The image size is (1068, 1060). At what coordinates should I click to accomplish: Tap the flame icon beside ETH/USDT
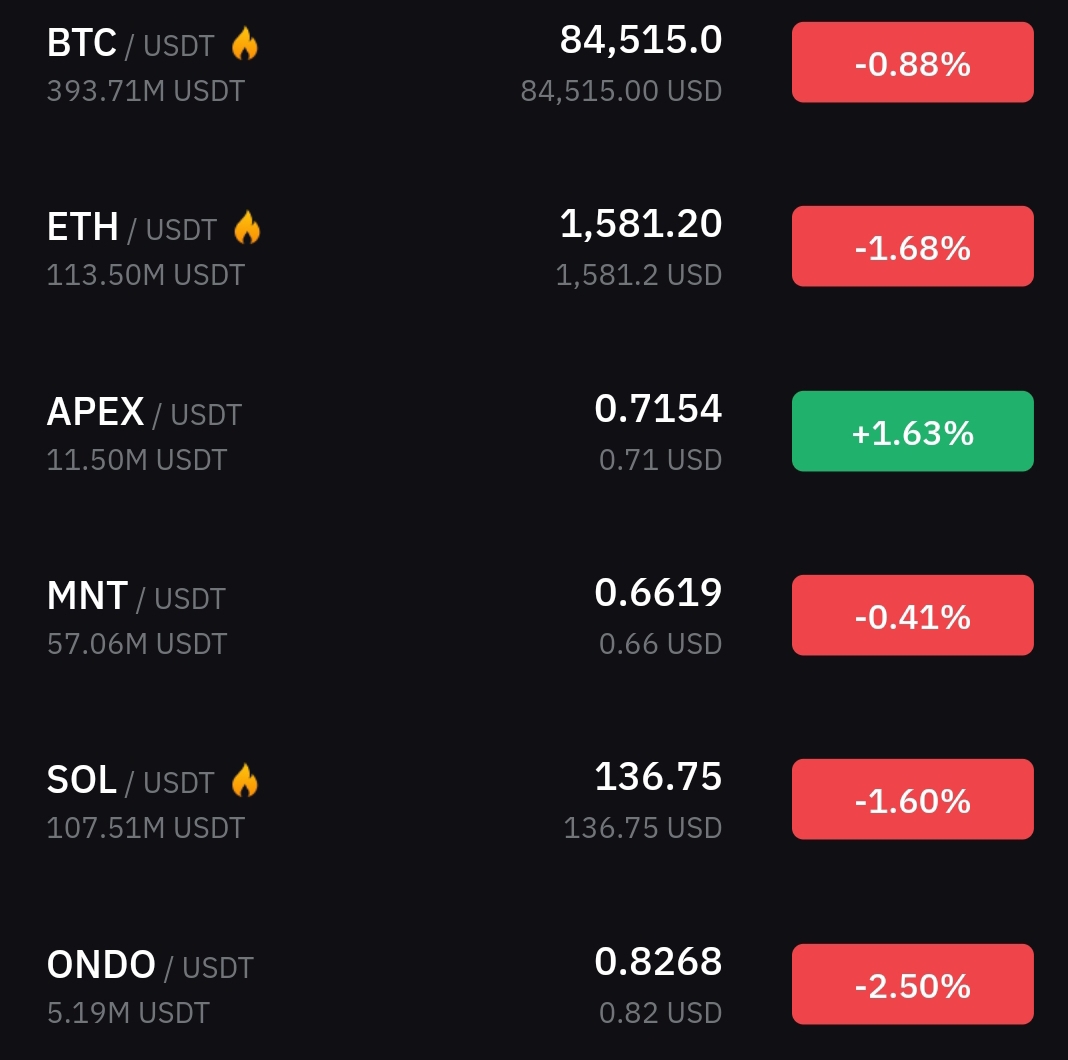tap(247, 228)
